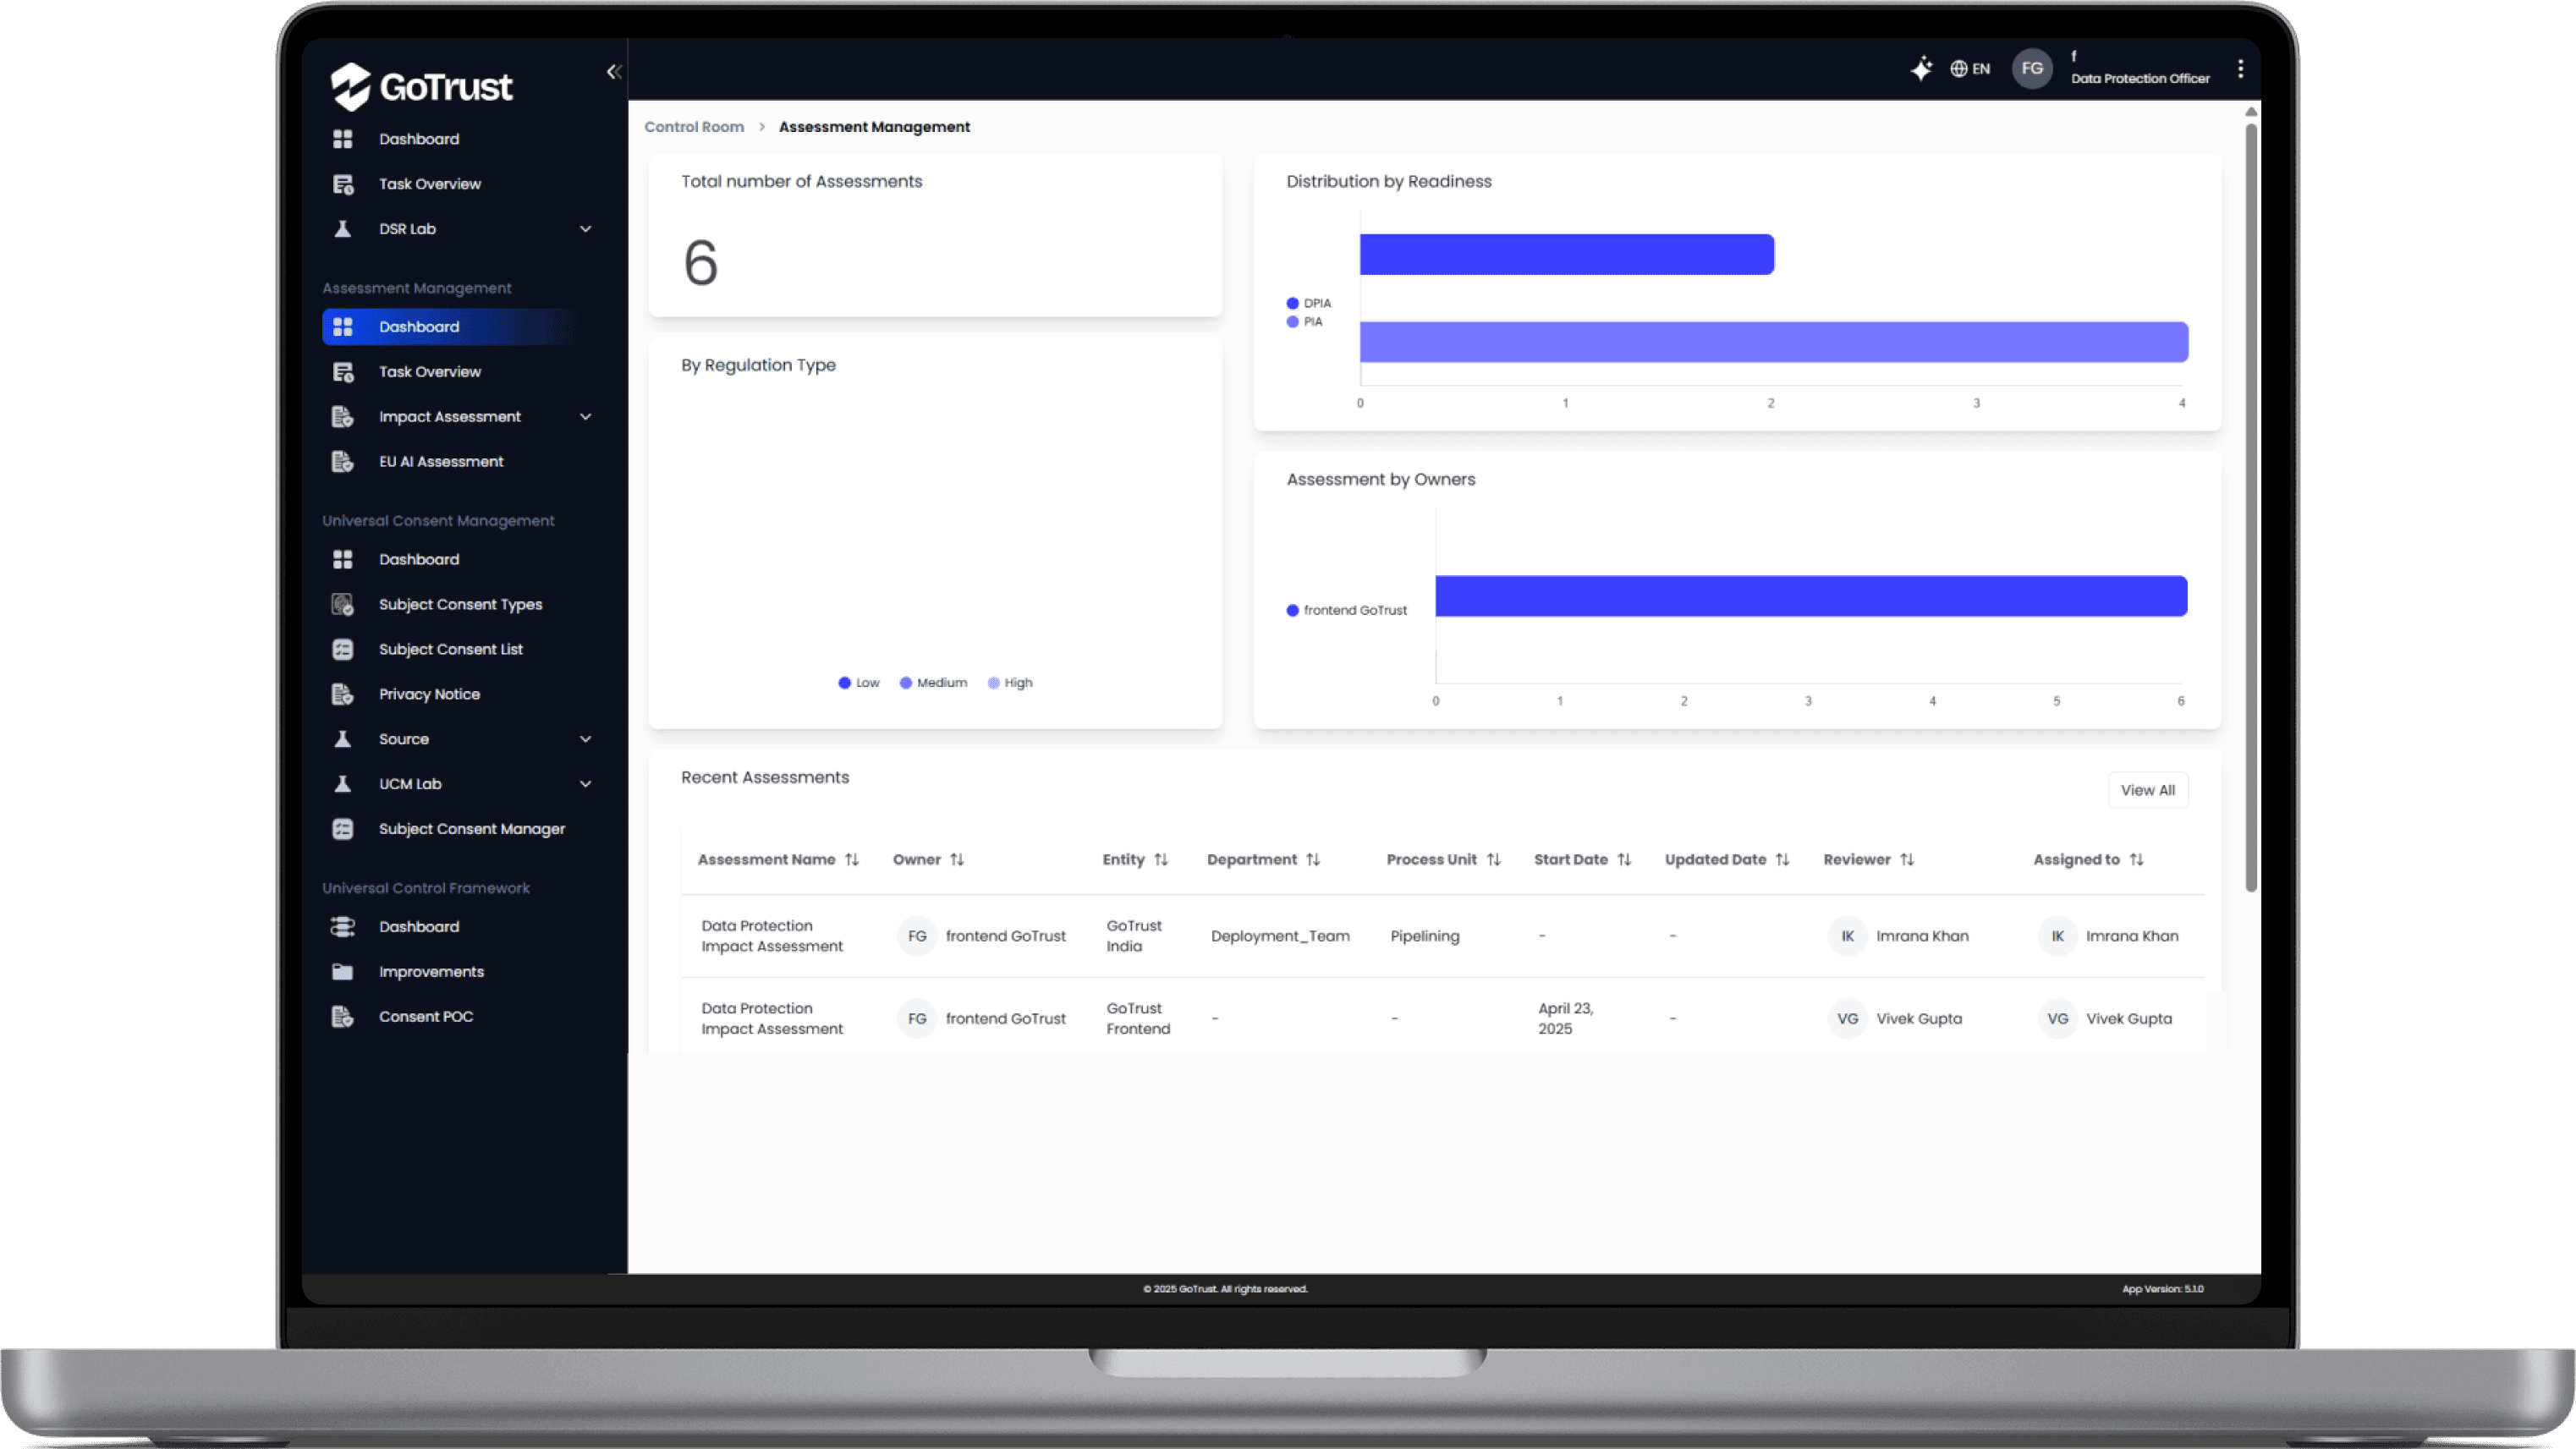Screen dimensions: 2576x1449
Task: Toggle the DPIA legend in Readiness chart
Action: [x=1308, y=303]
